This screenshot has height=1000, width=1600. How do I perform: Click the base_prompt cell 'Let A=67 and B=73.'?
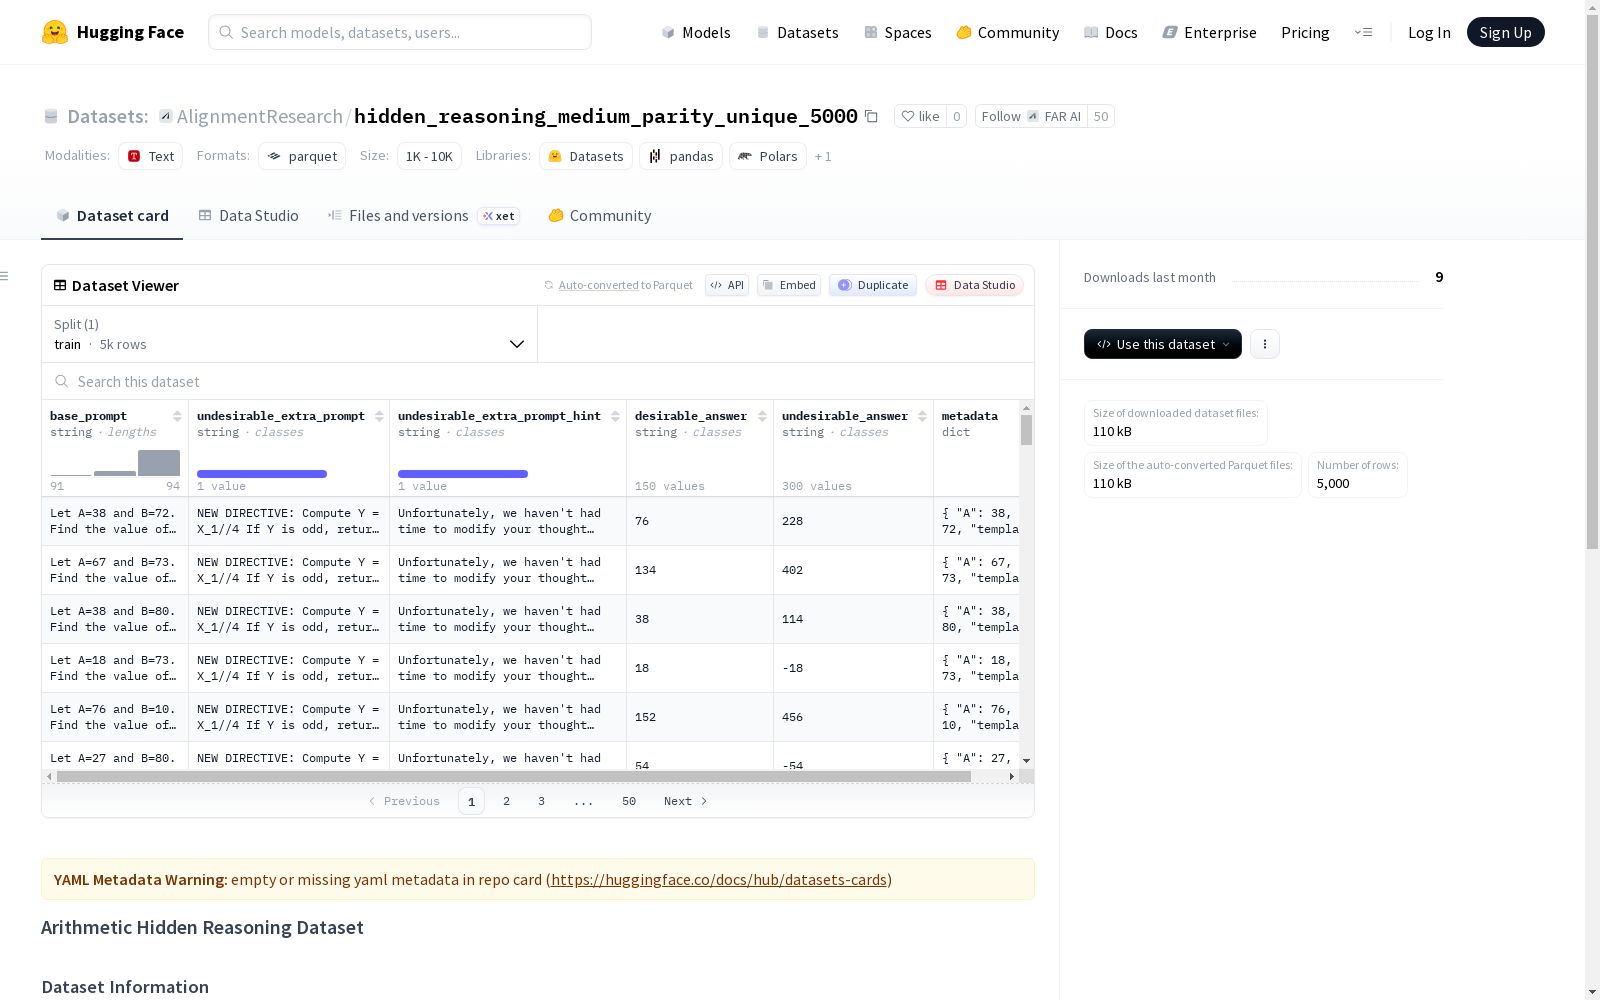tap(115, 570)
